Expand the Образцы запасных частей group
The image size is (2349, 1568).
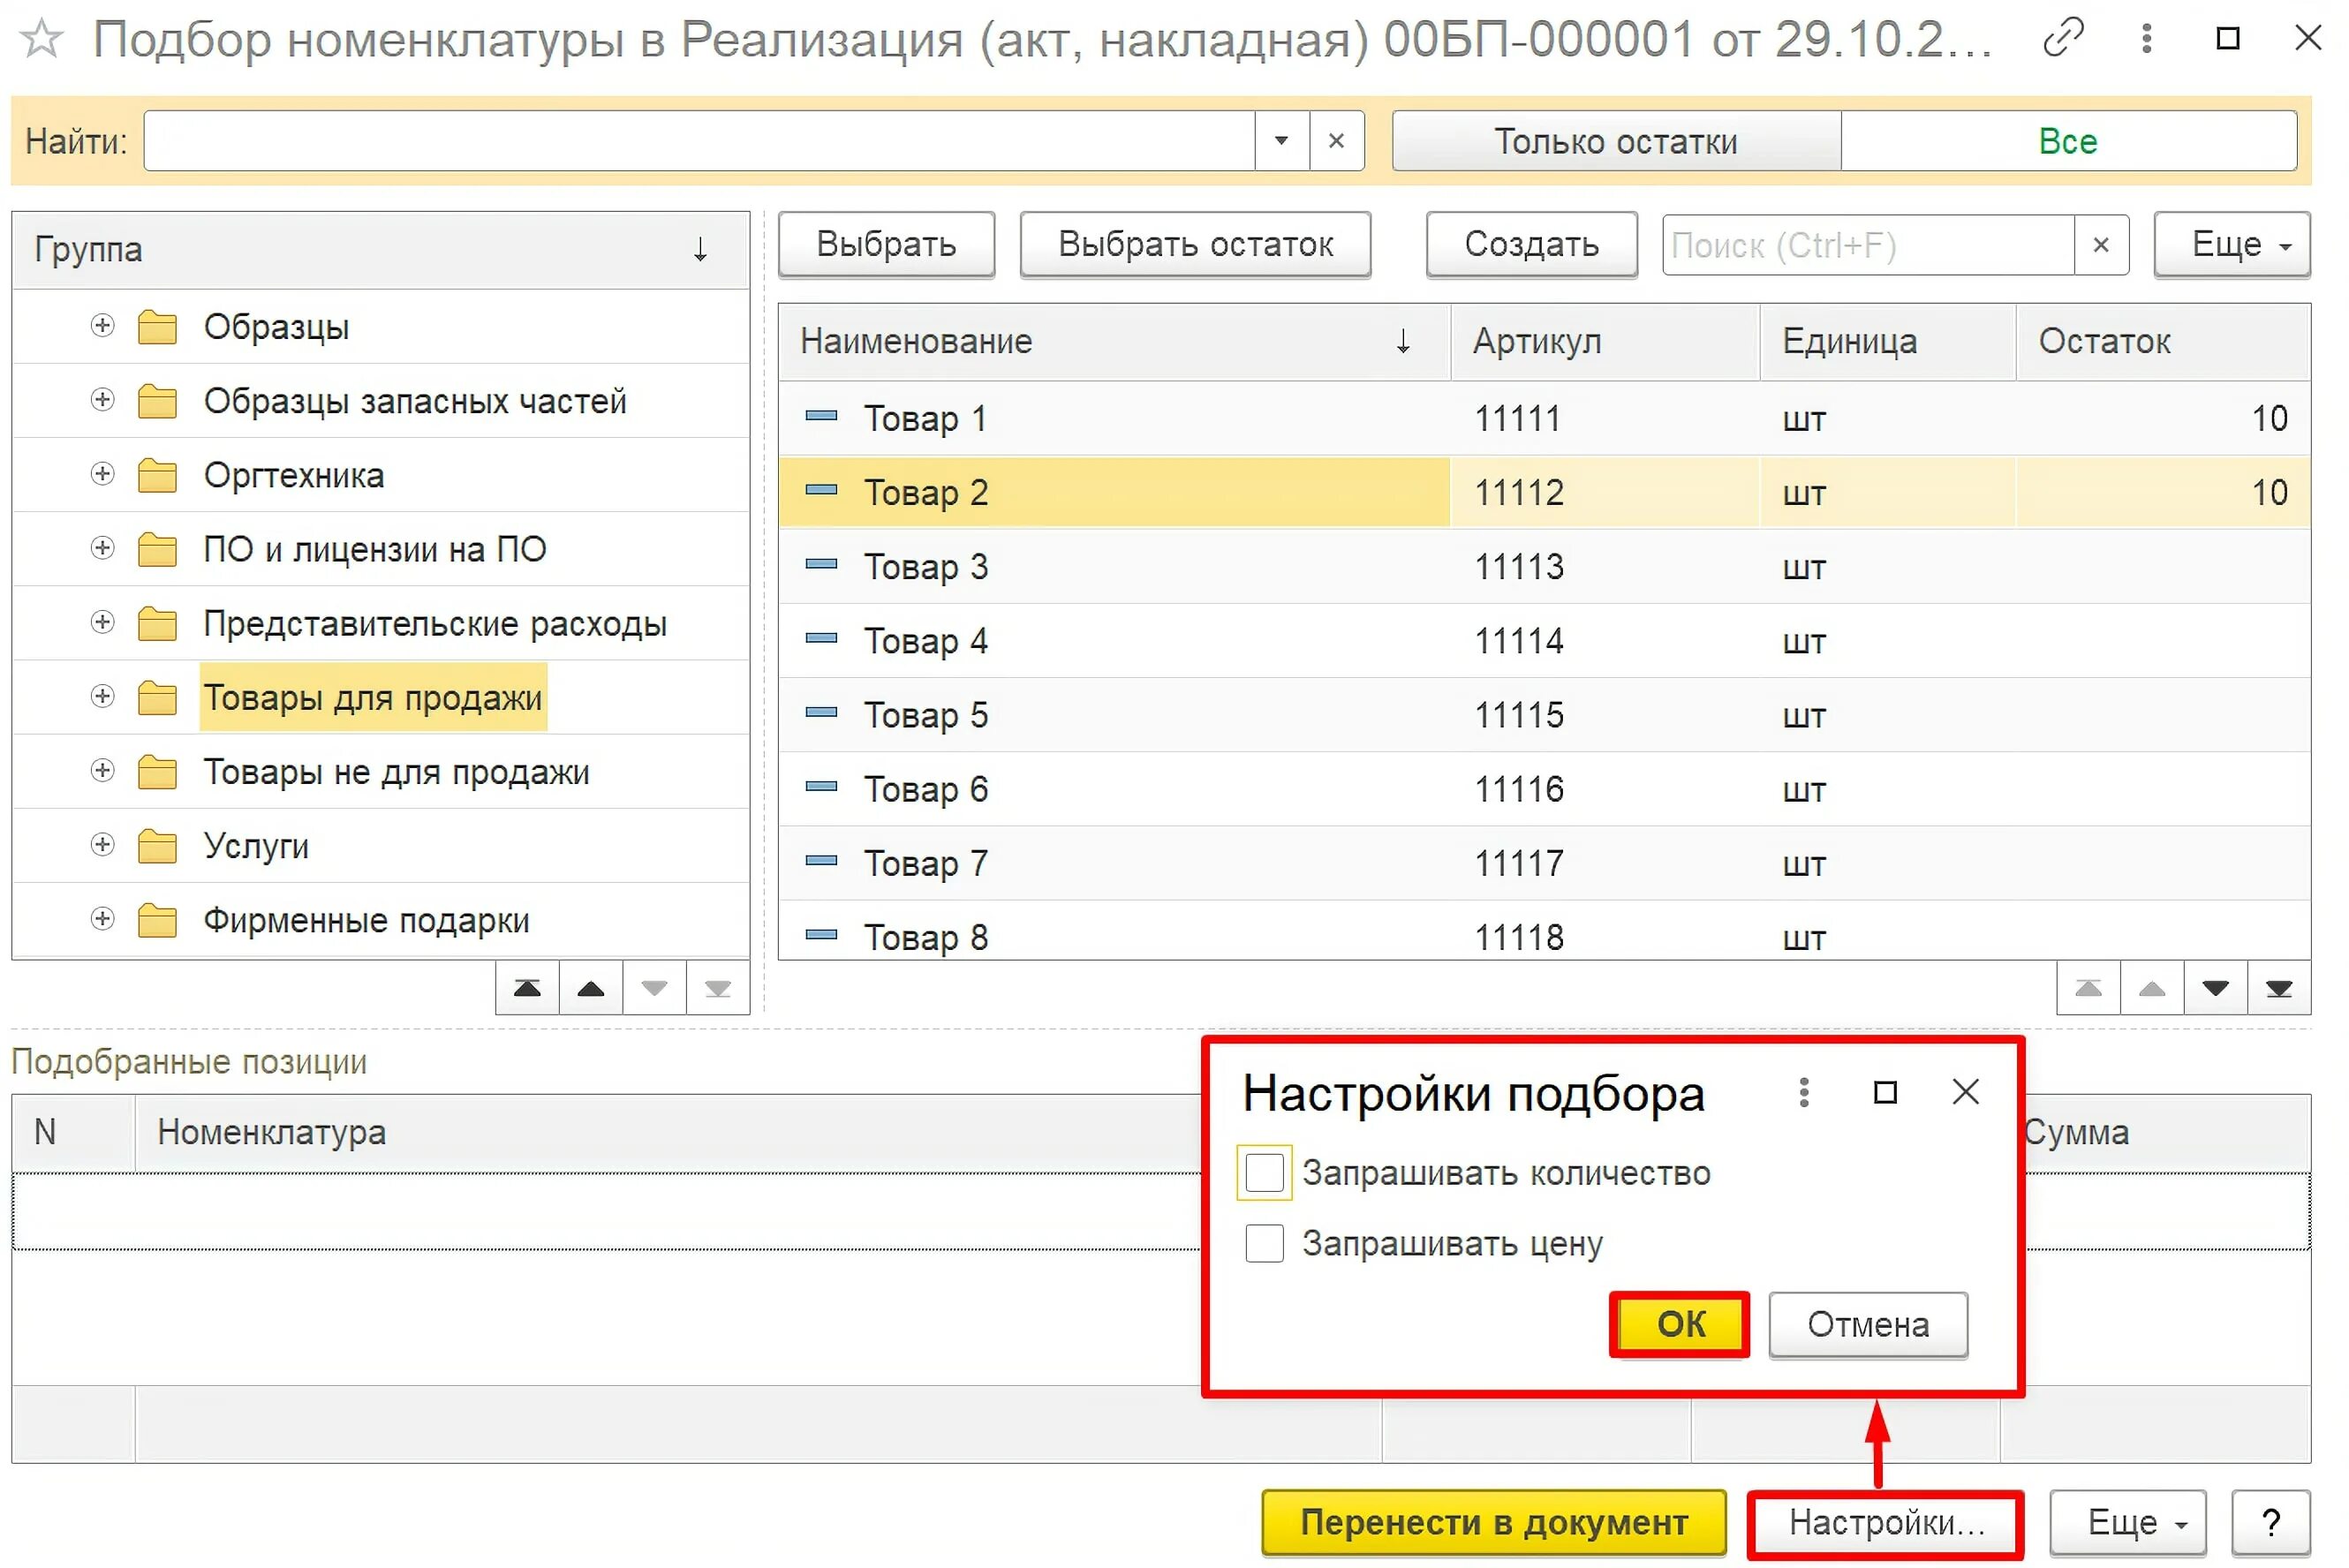pos(103,402)
